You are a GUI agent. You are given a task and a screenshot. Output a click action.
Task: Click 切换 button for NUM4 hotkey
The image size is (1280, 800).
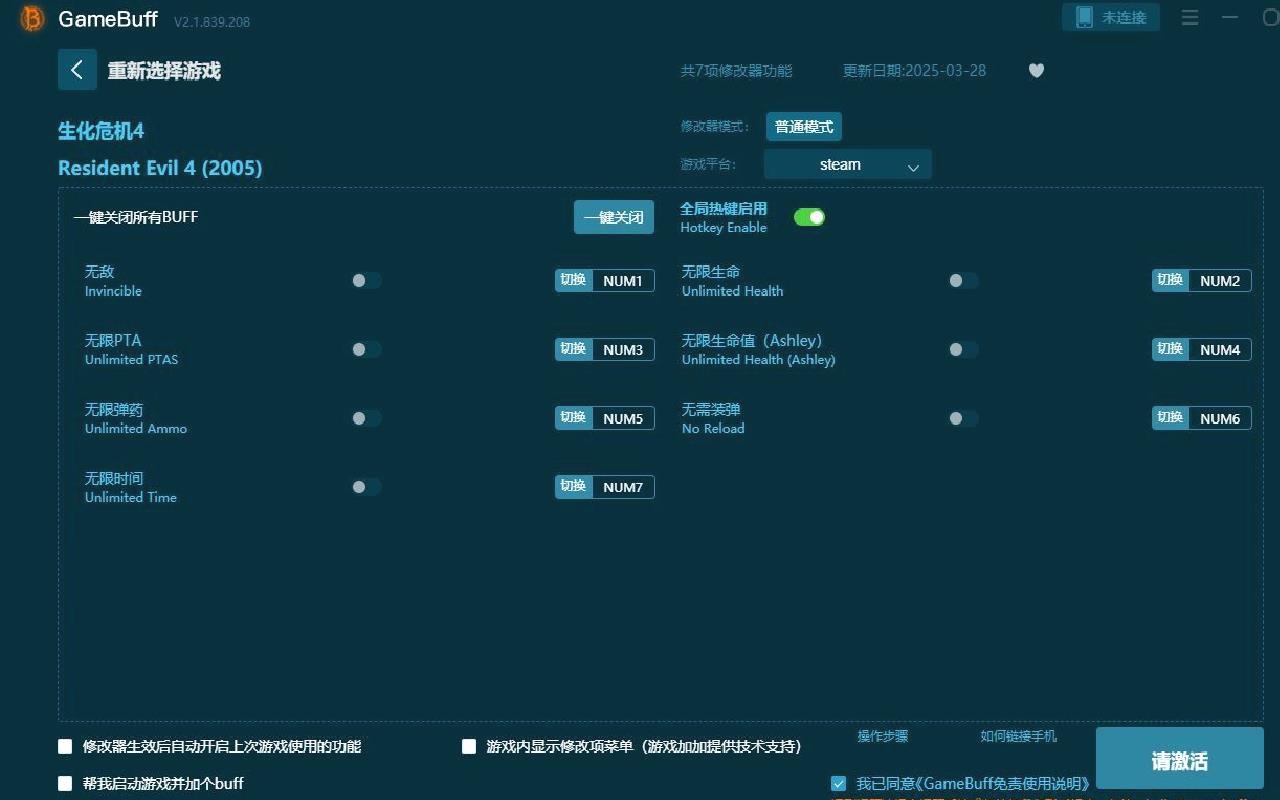coord(1171,349)
